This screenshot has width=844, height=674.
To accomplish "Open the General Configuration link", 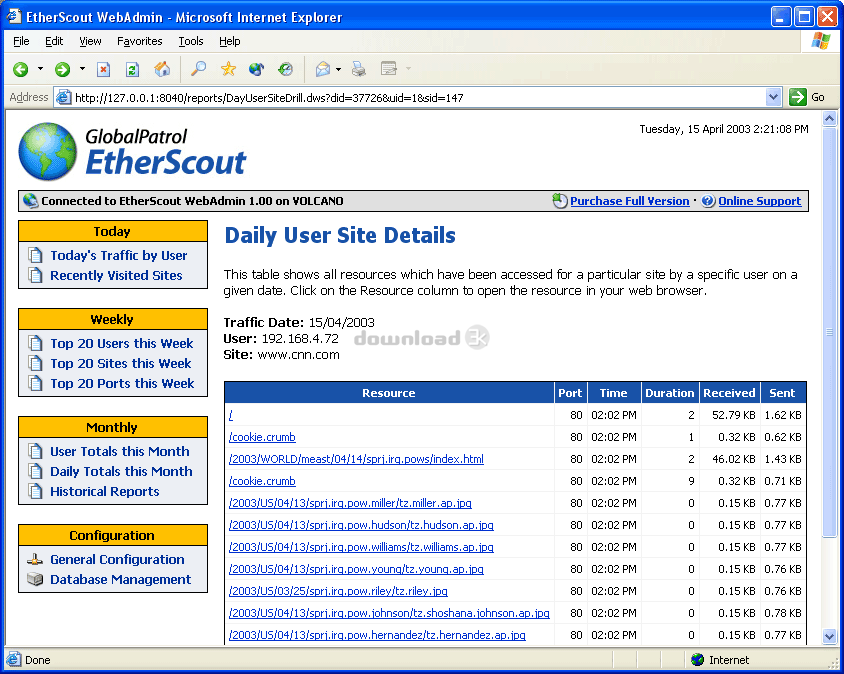I will 117,559.
